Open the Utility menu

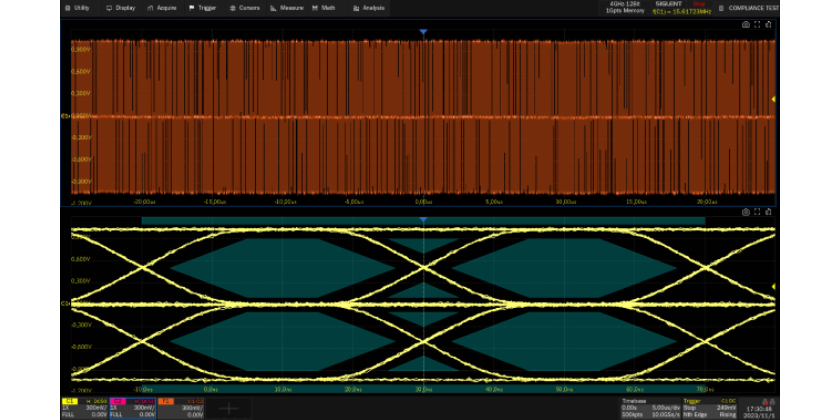click(77, 7)
